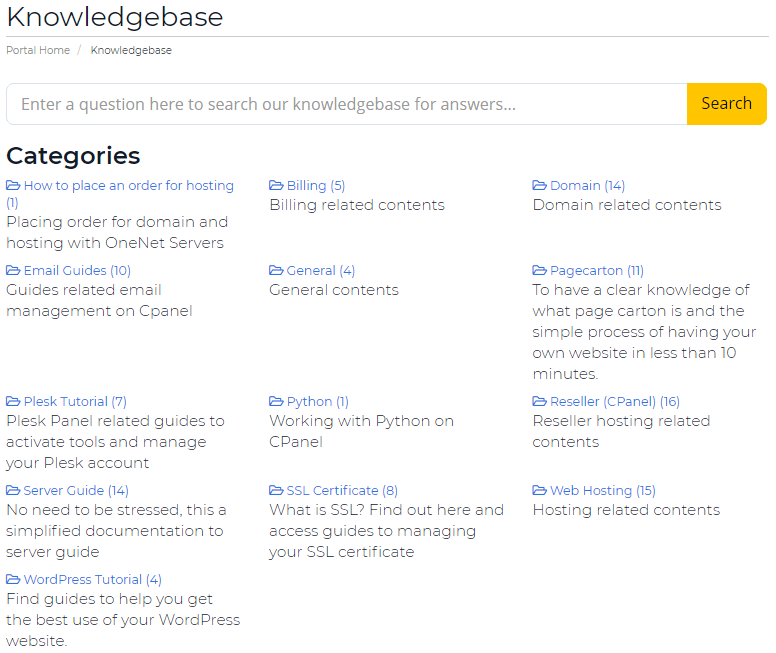Click the folder icon next to Email Guides

pos(13,270)
